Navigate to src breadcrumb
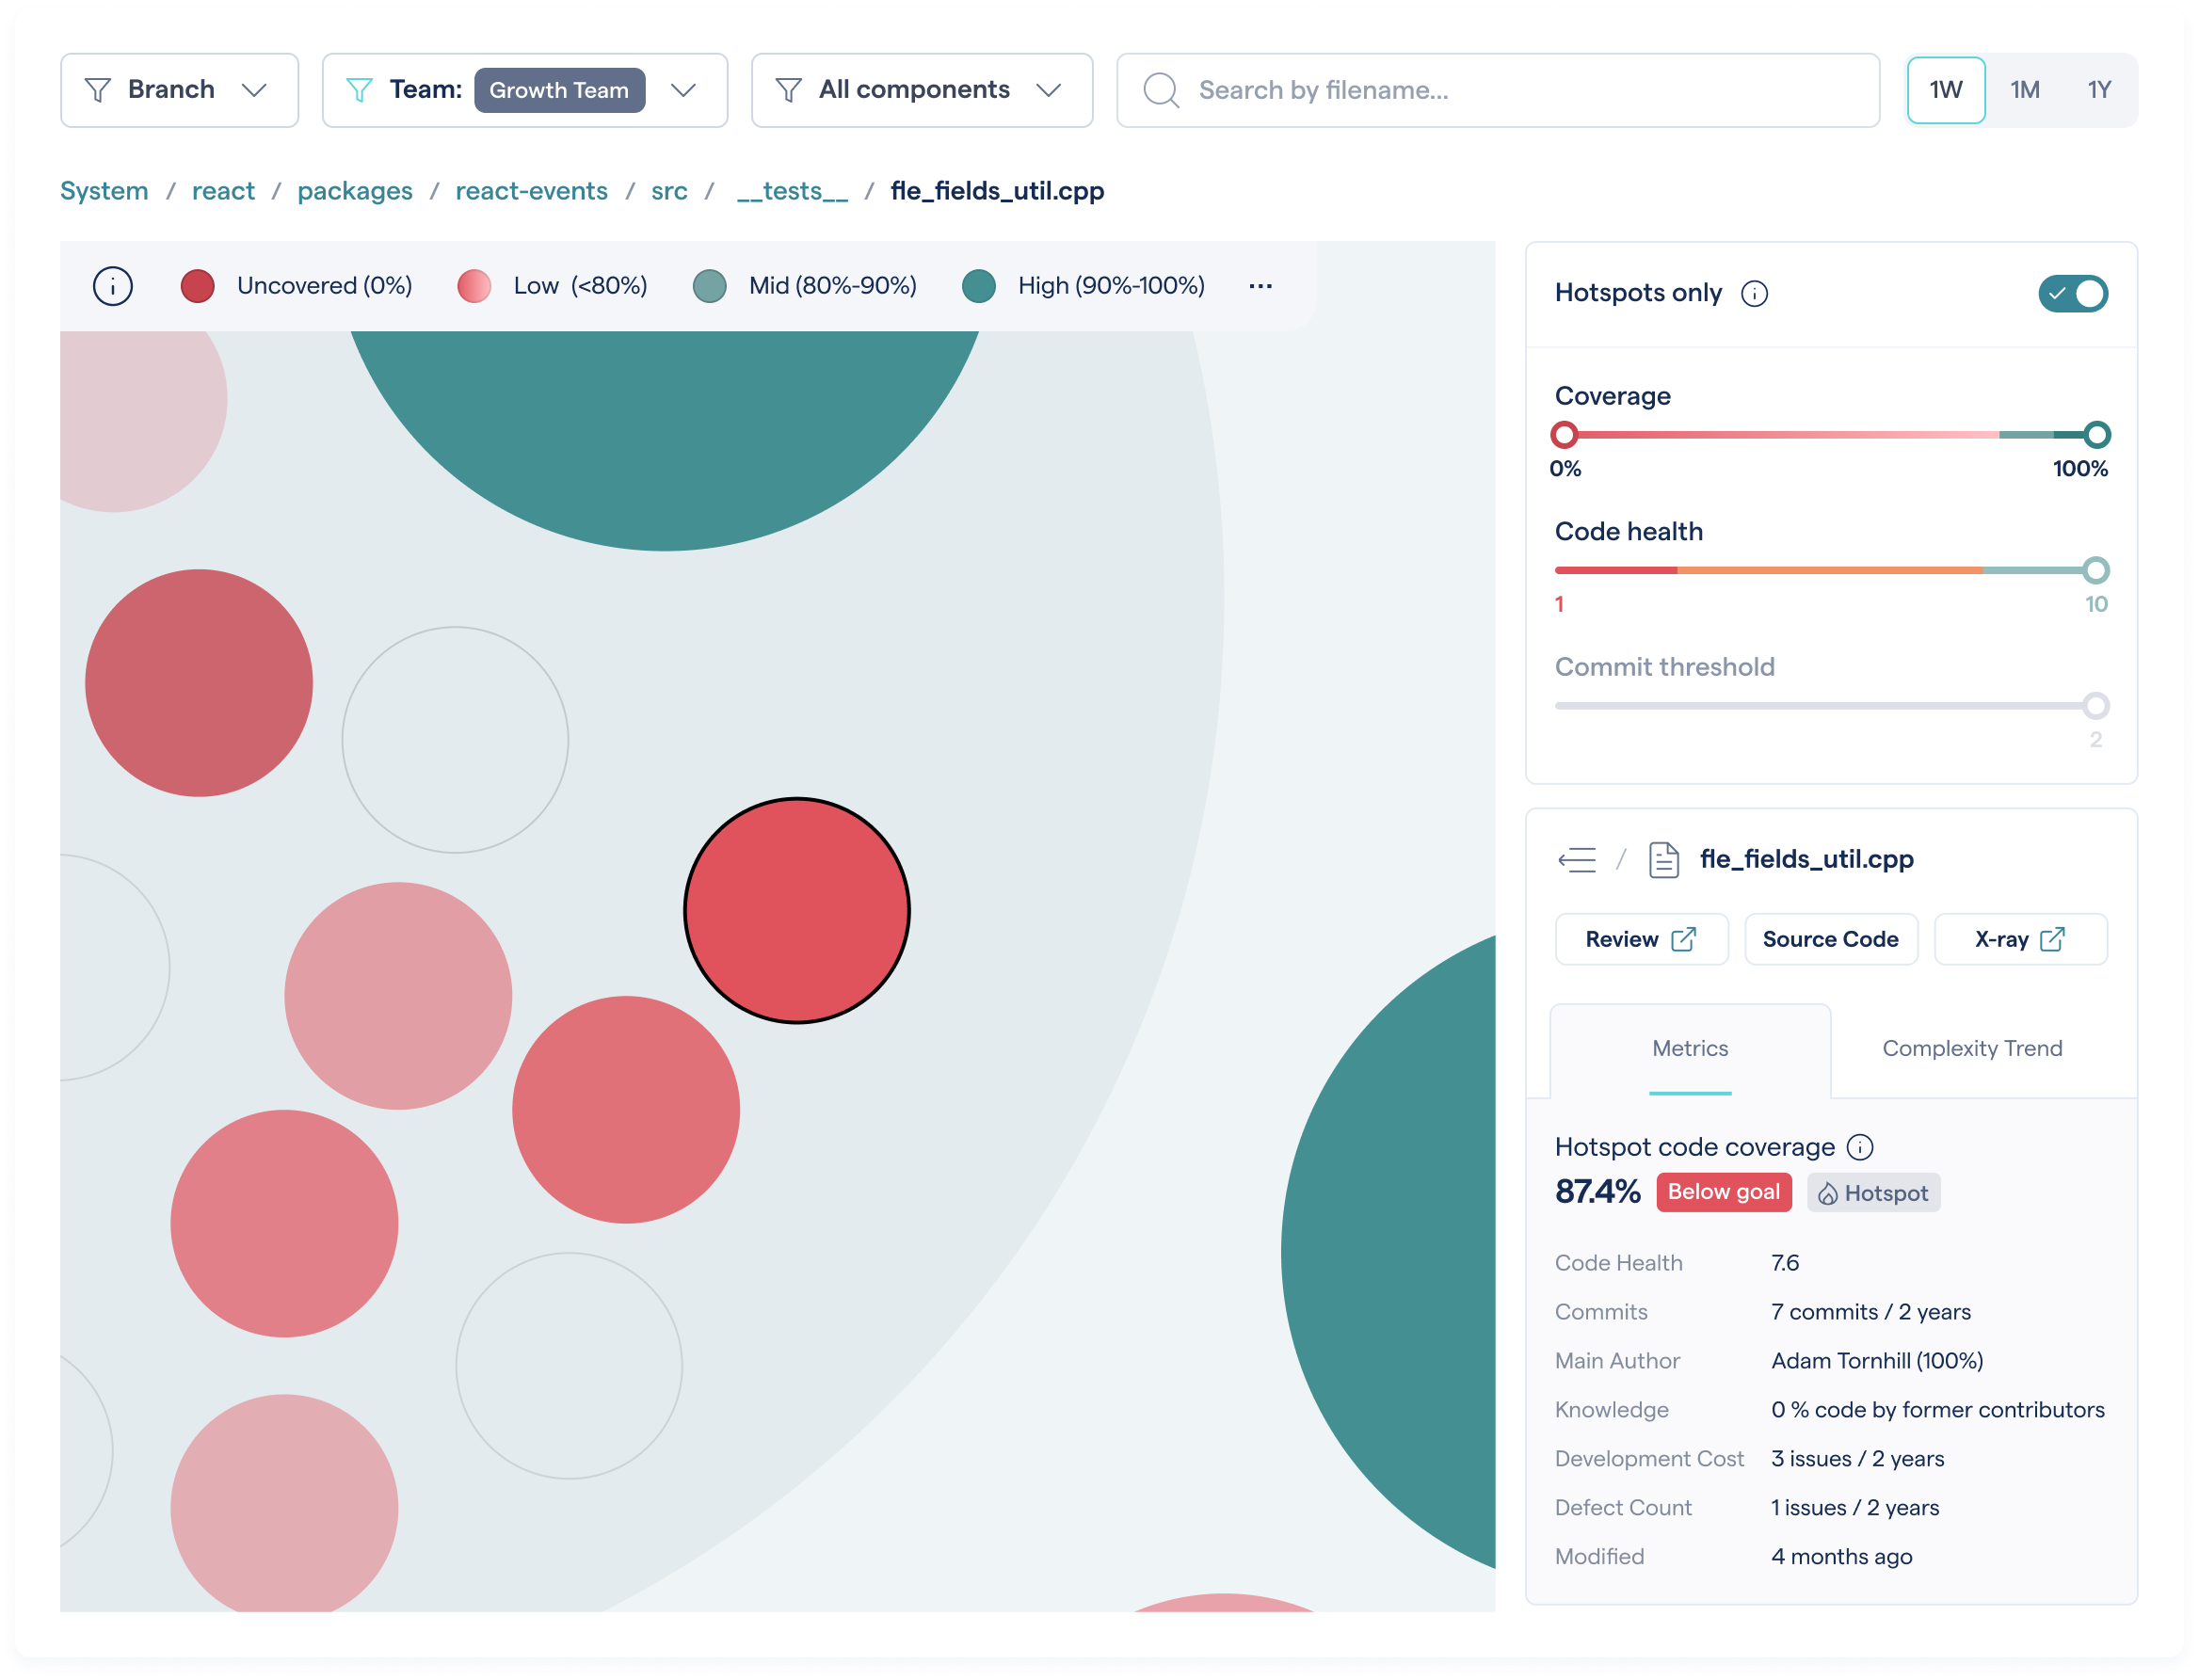The height and width of the screenshot is (1680, 2199). tap(669, 191)
